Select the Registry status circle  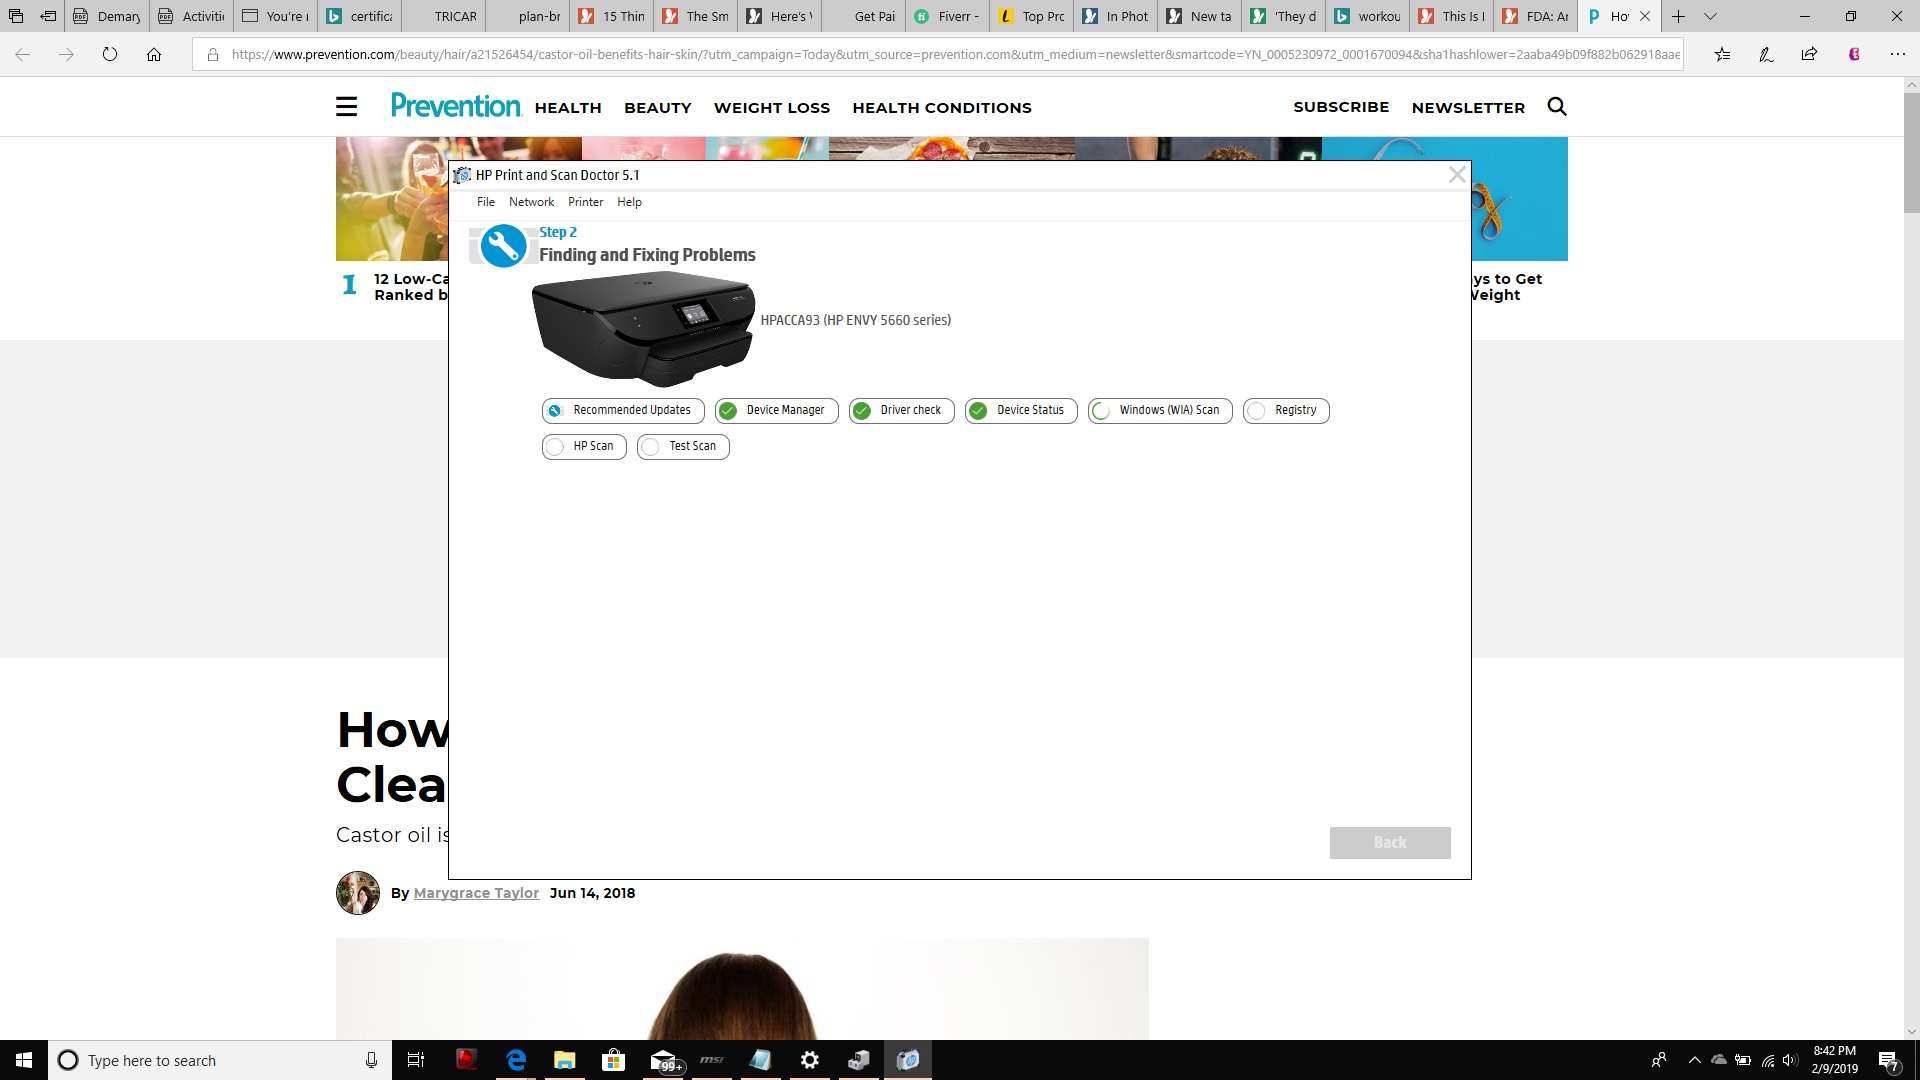coord(1257,411)
